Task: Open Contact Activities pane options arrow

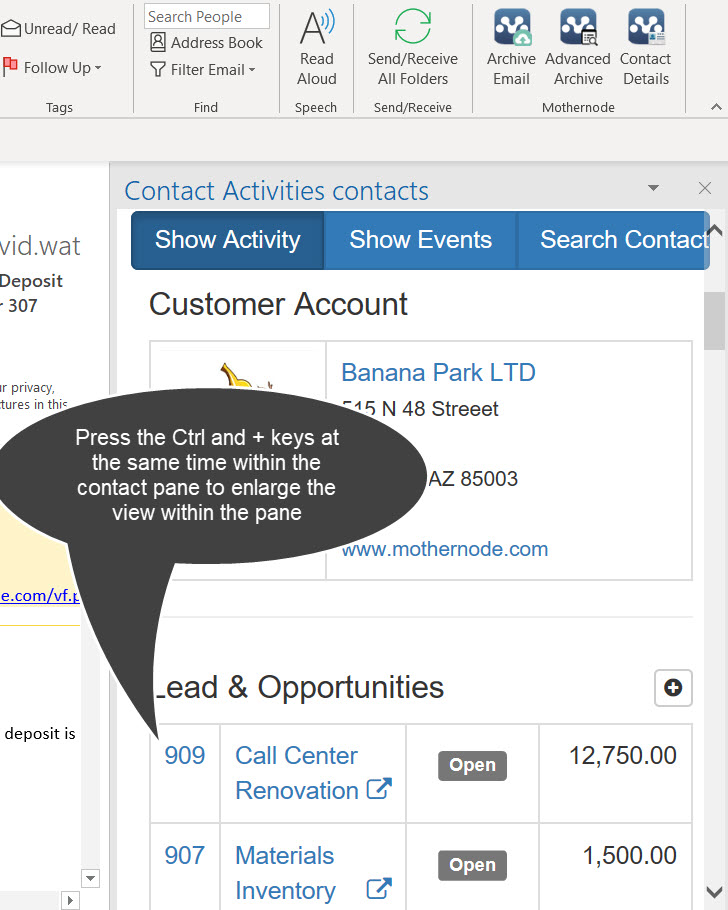Action: 653,188
